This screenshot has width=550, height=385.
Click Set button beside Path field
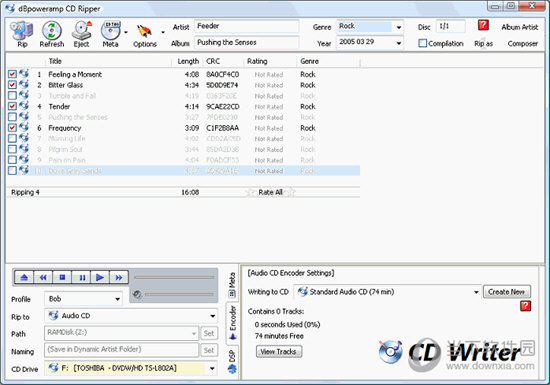pyautogui.click(x=209, y=333)
